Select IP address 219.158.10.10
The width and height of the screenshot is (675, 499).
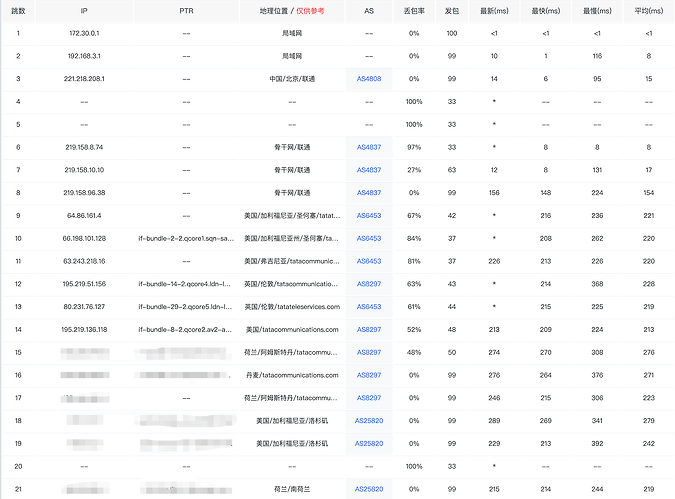84,170
